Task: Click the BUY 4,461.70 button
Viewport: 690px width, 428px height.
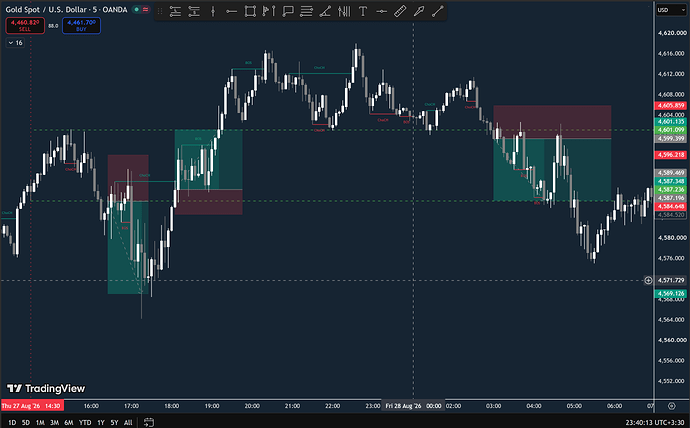Action: click(81, 26)
